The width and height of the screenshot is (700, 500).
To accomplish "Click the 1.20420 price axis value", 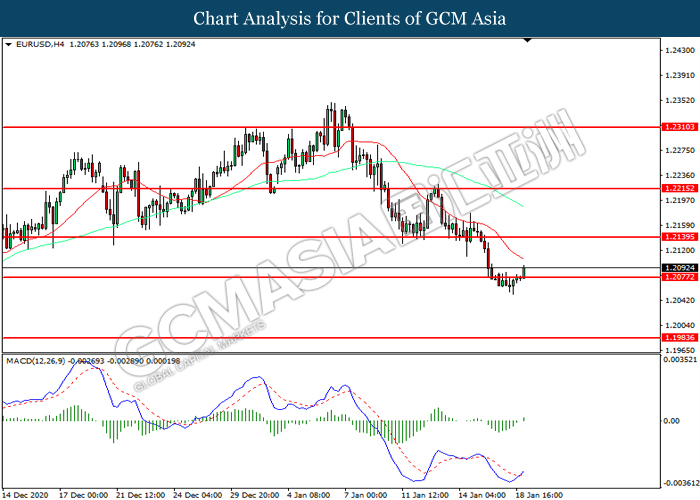I will [680, 300].
